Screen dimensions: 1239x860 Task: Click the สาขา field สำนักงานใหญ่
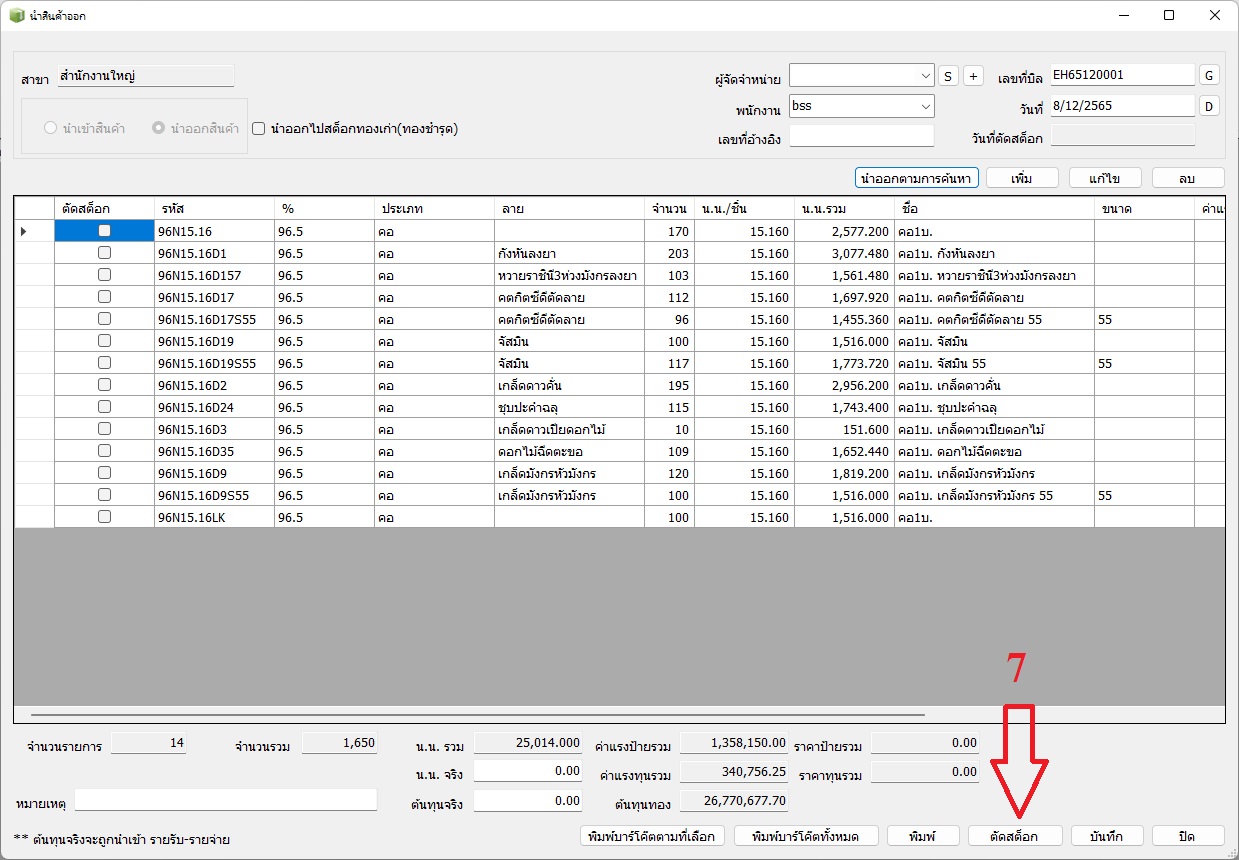click(146, 76)
